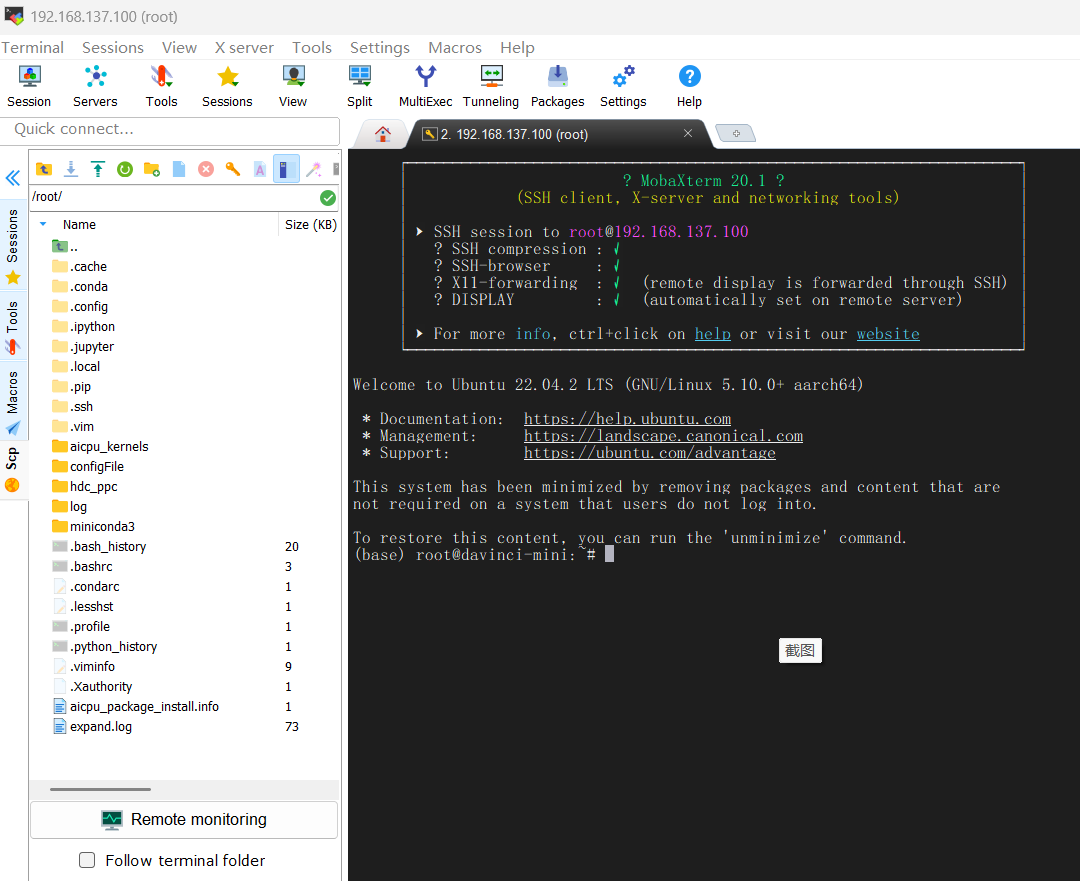Select the Split terminal icon

[x=360, y=87]
